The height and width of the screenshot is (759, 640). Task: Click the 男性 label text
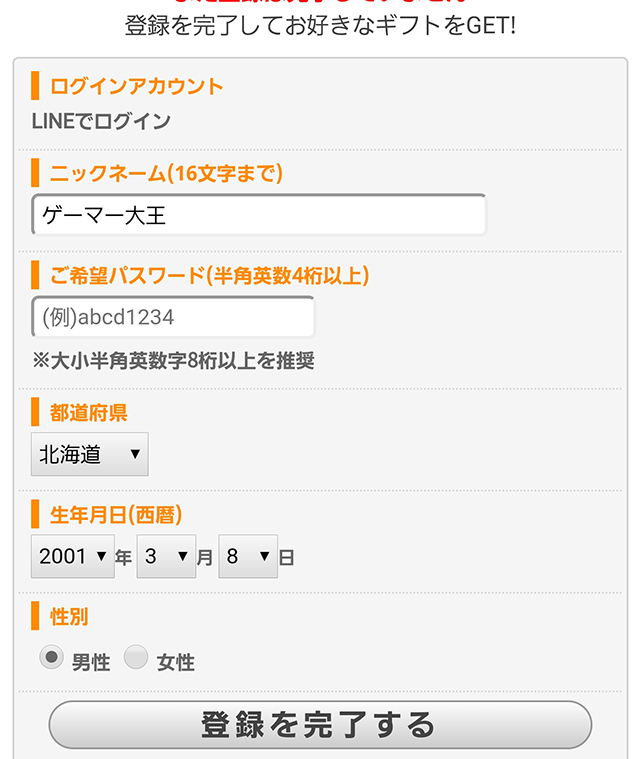(91, 662)
